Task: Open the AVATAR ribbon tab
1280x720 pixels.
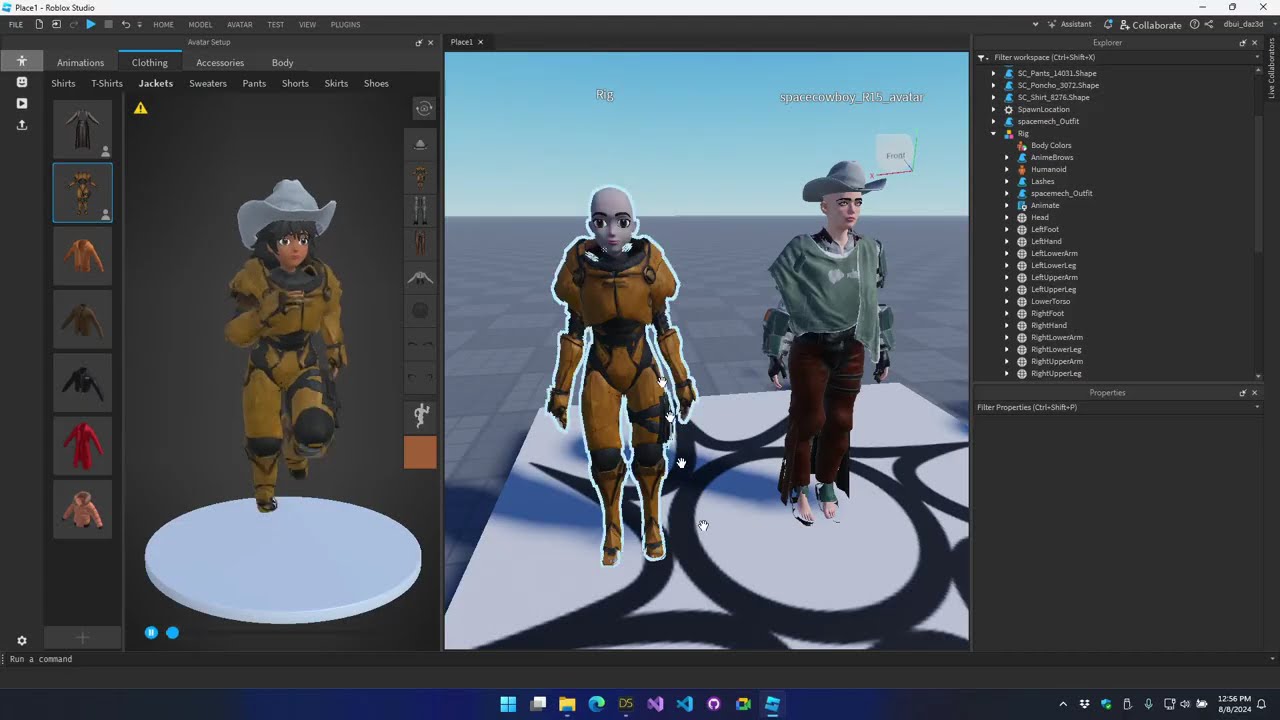Action: 240,24
